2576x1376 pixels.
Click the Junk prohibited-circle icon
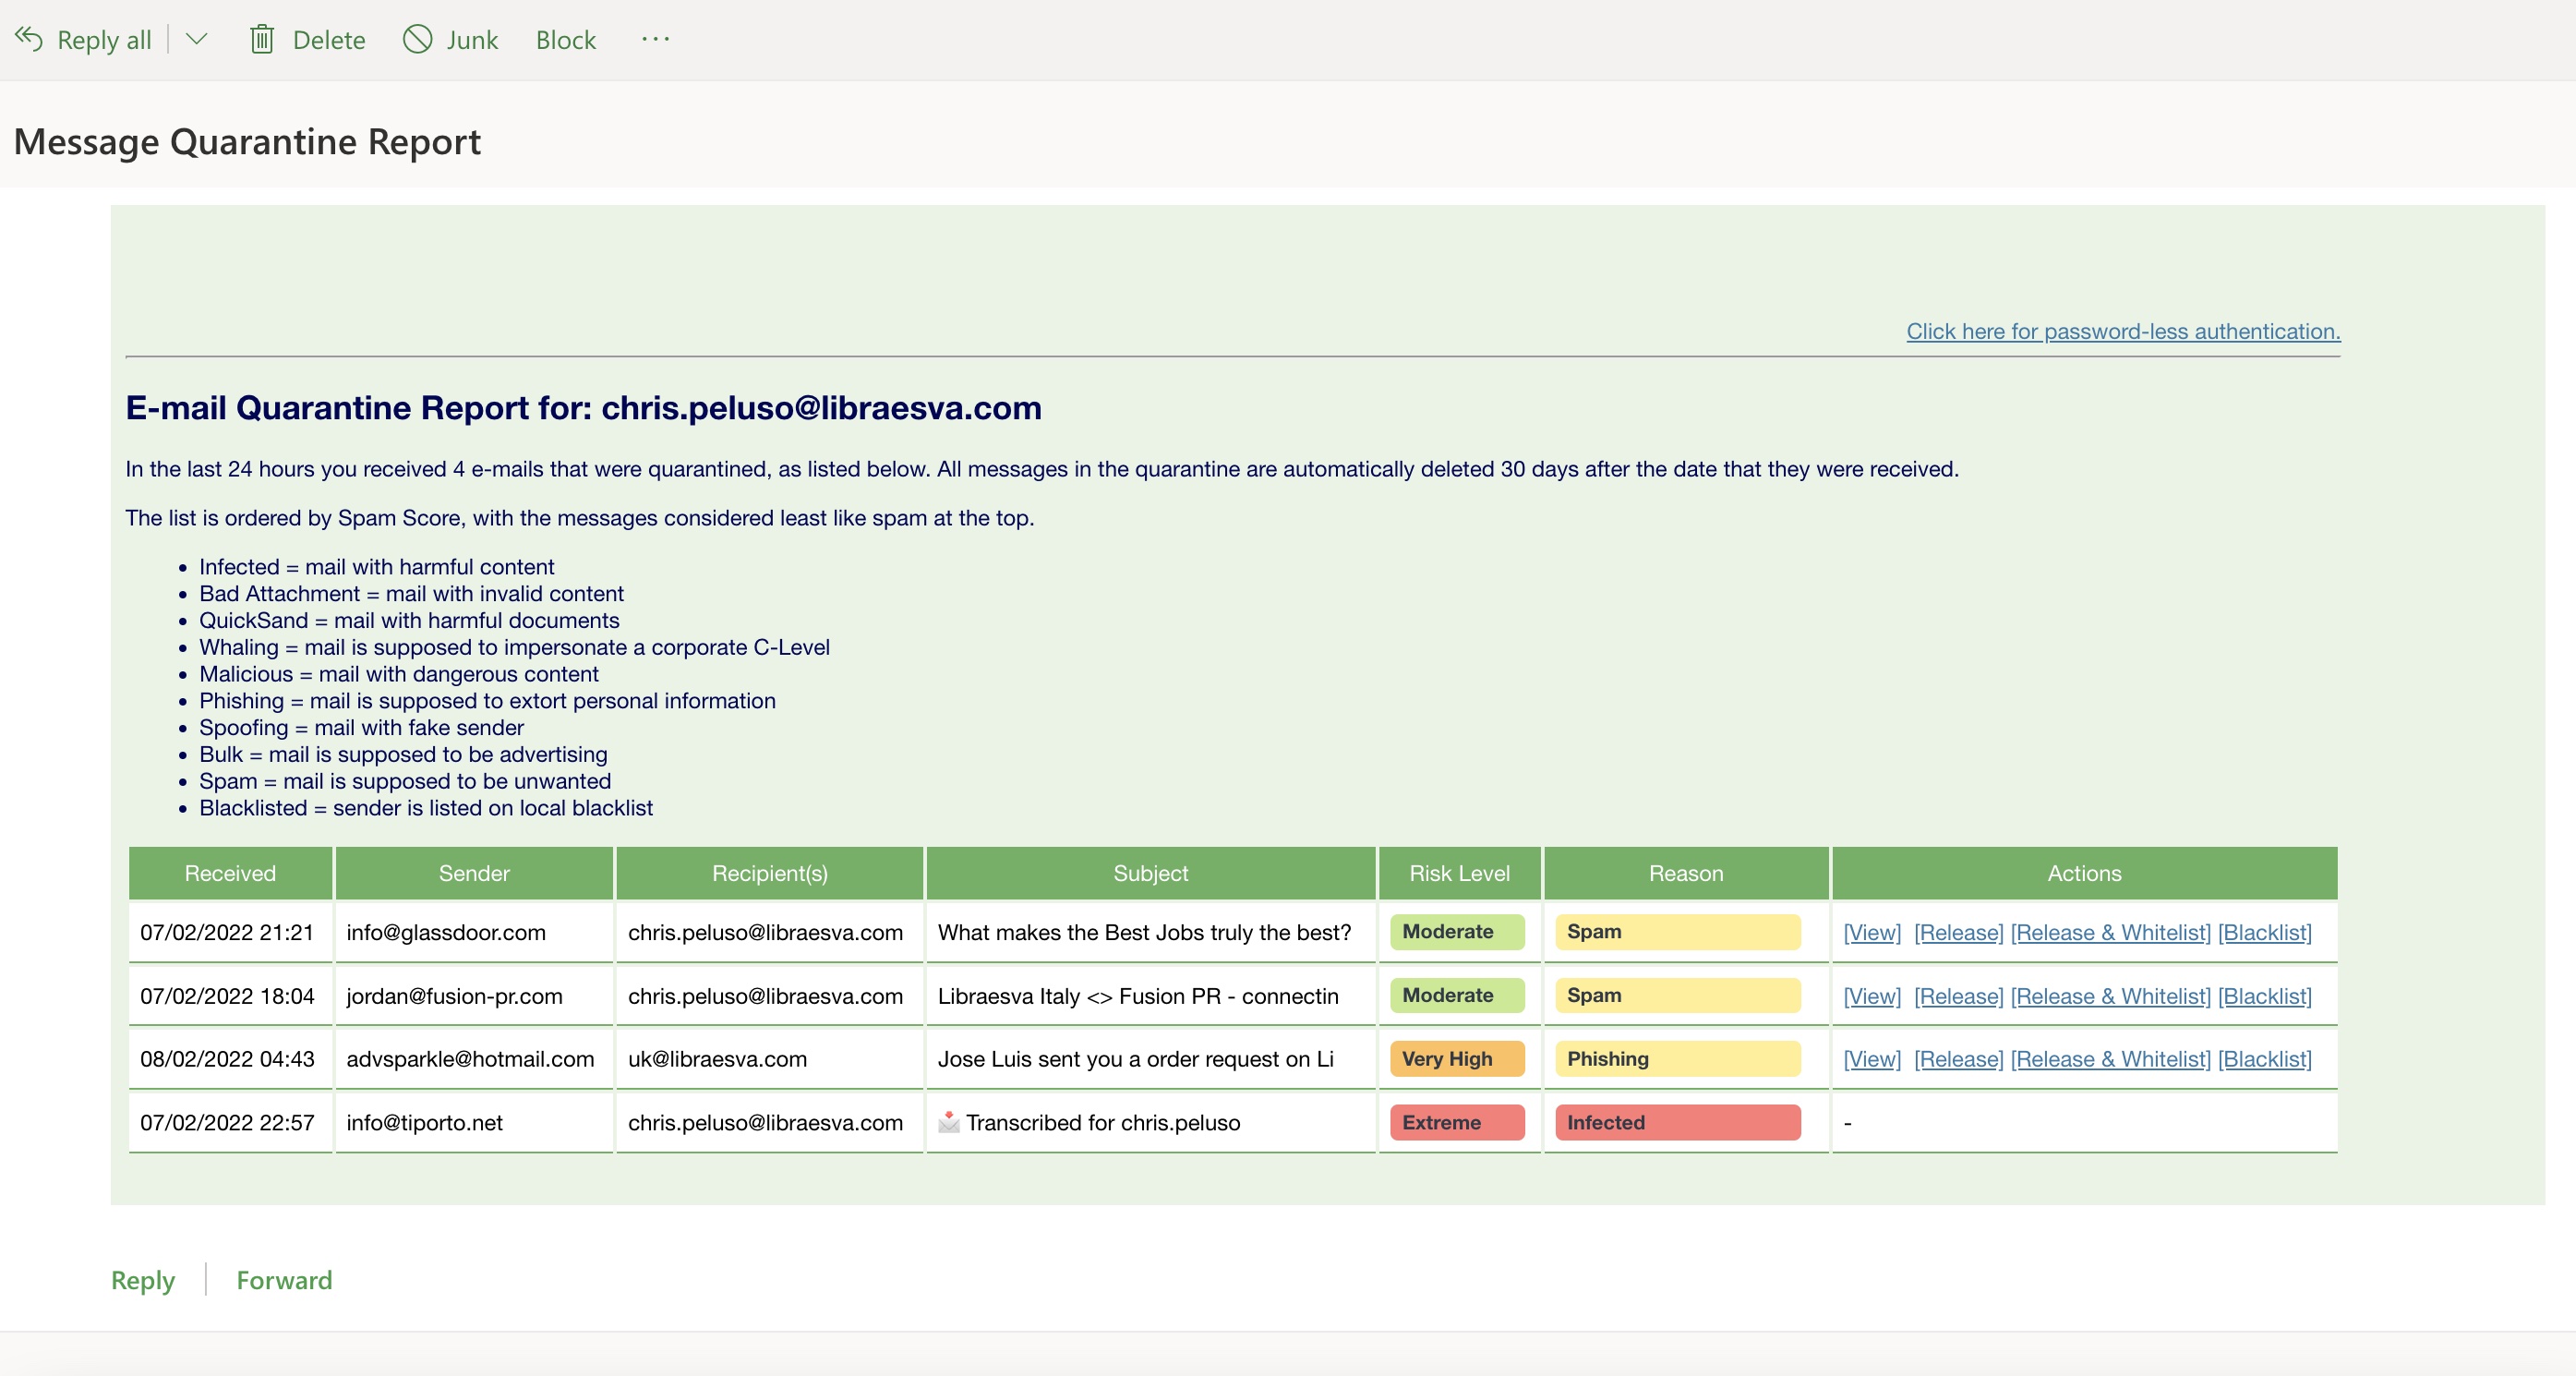click(417, 39)
